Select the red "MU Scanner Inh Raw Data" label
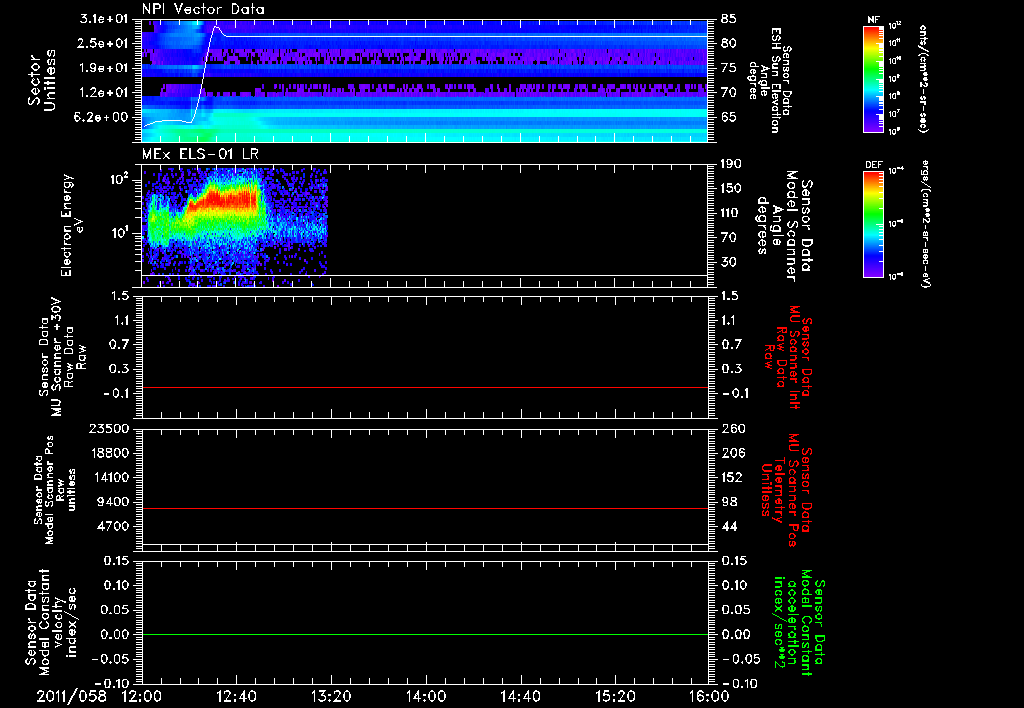This screenshot has width=1024, height=708. pos(788,357)
